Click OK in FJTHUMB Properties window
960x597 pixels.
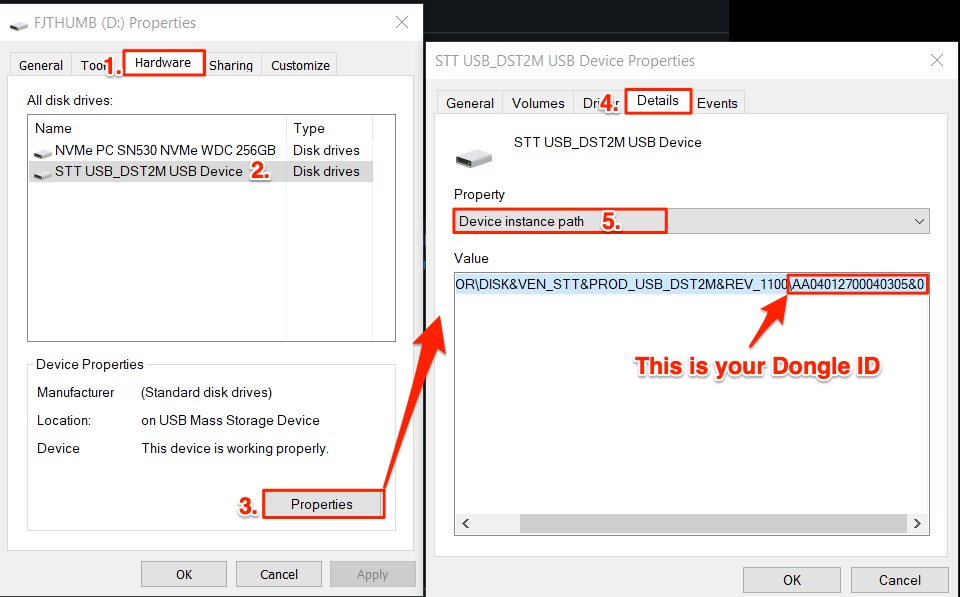pyautogui.click(x=184, y=574)
